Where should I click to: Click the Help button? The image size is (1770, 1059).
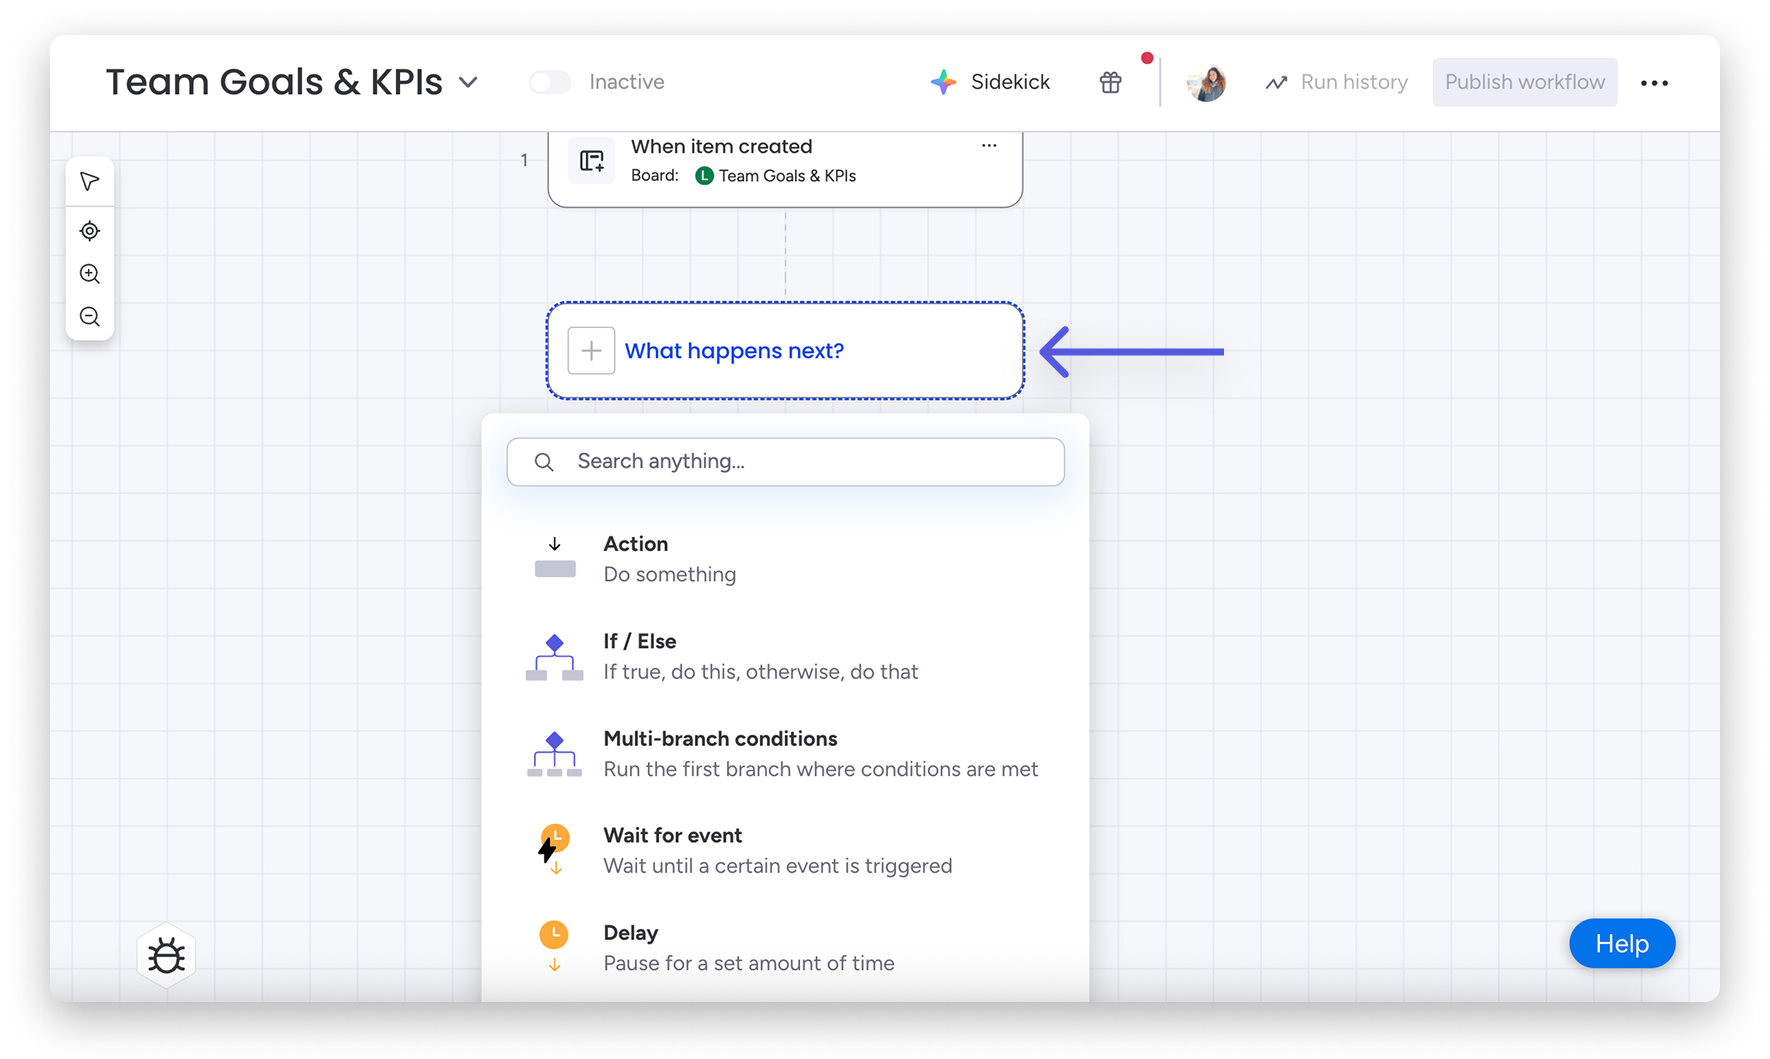click(1622, 943)
